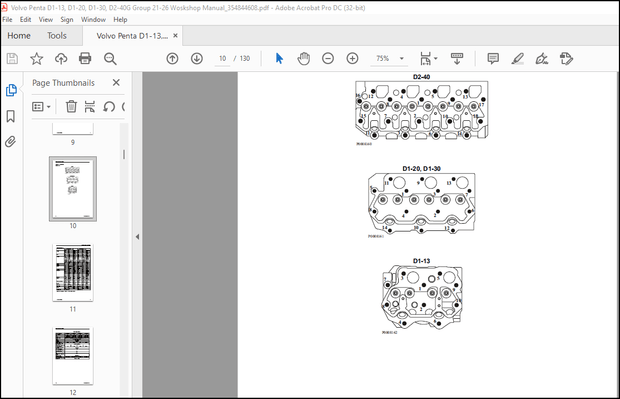Select the highlighter pen tool

pos(517,59)
